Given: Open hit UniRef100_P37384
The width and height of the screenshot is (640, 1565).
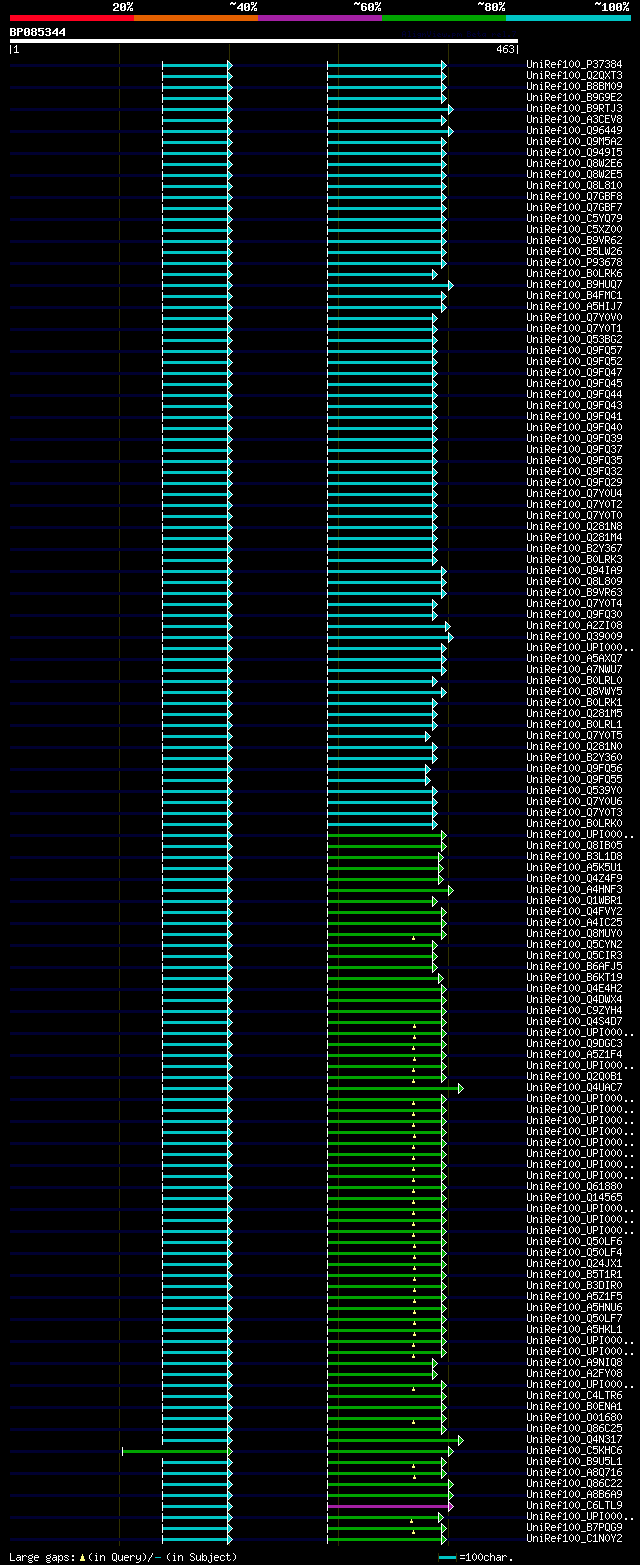Looking at the screenshot, I should tap(574, 65).
